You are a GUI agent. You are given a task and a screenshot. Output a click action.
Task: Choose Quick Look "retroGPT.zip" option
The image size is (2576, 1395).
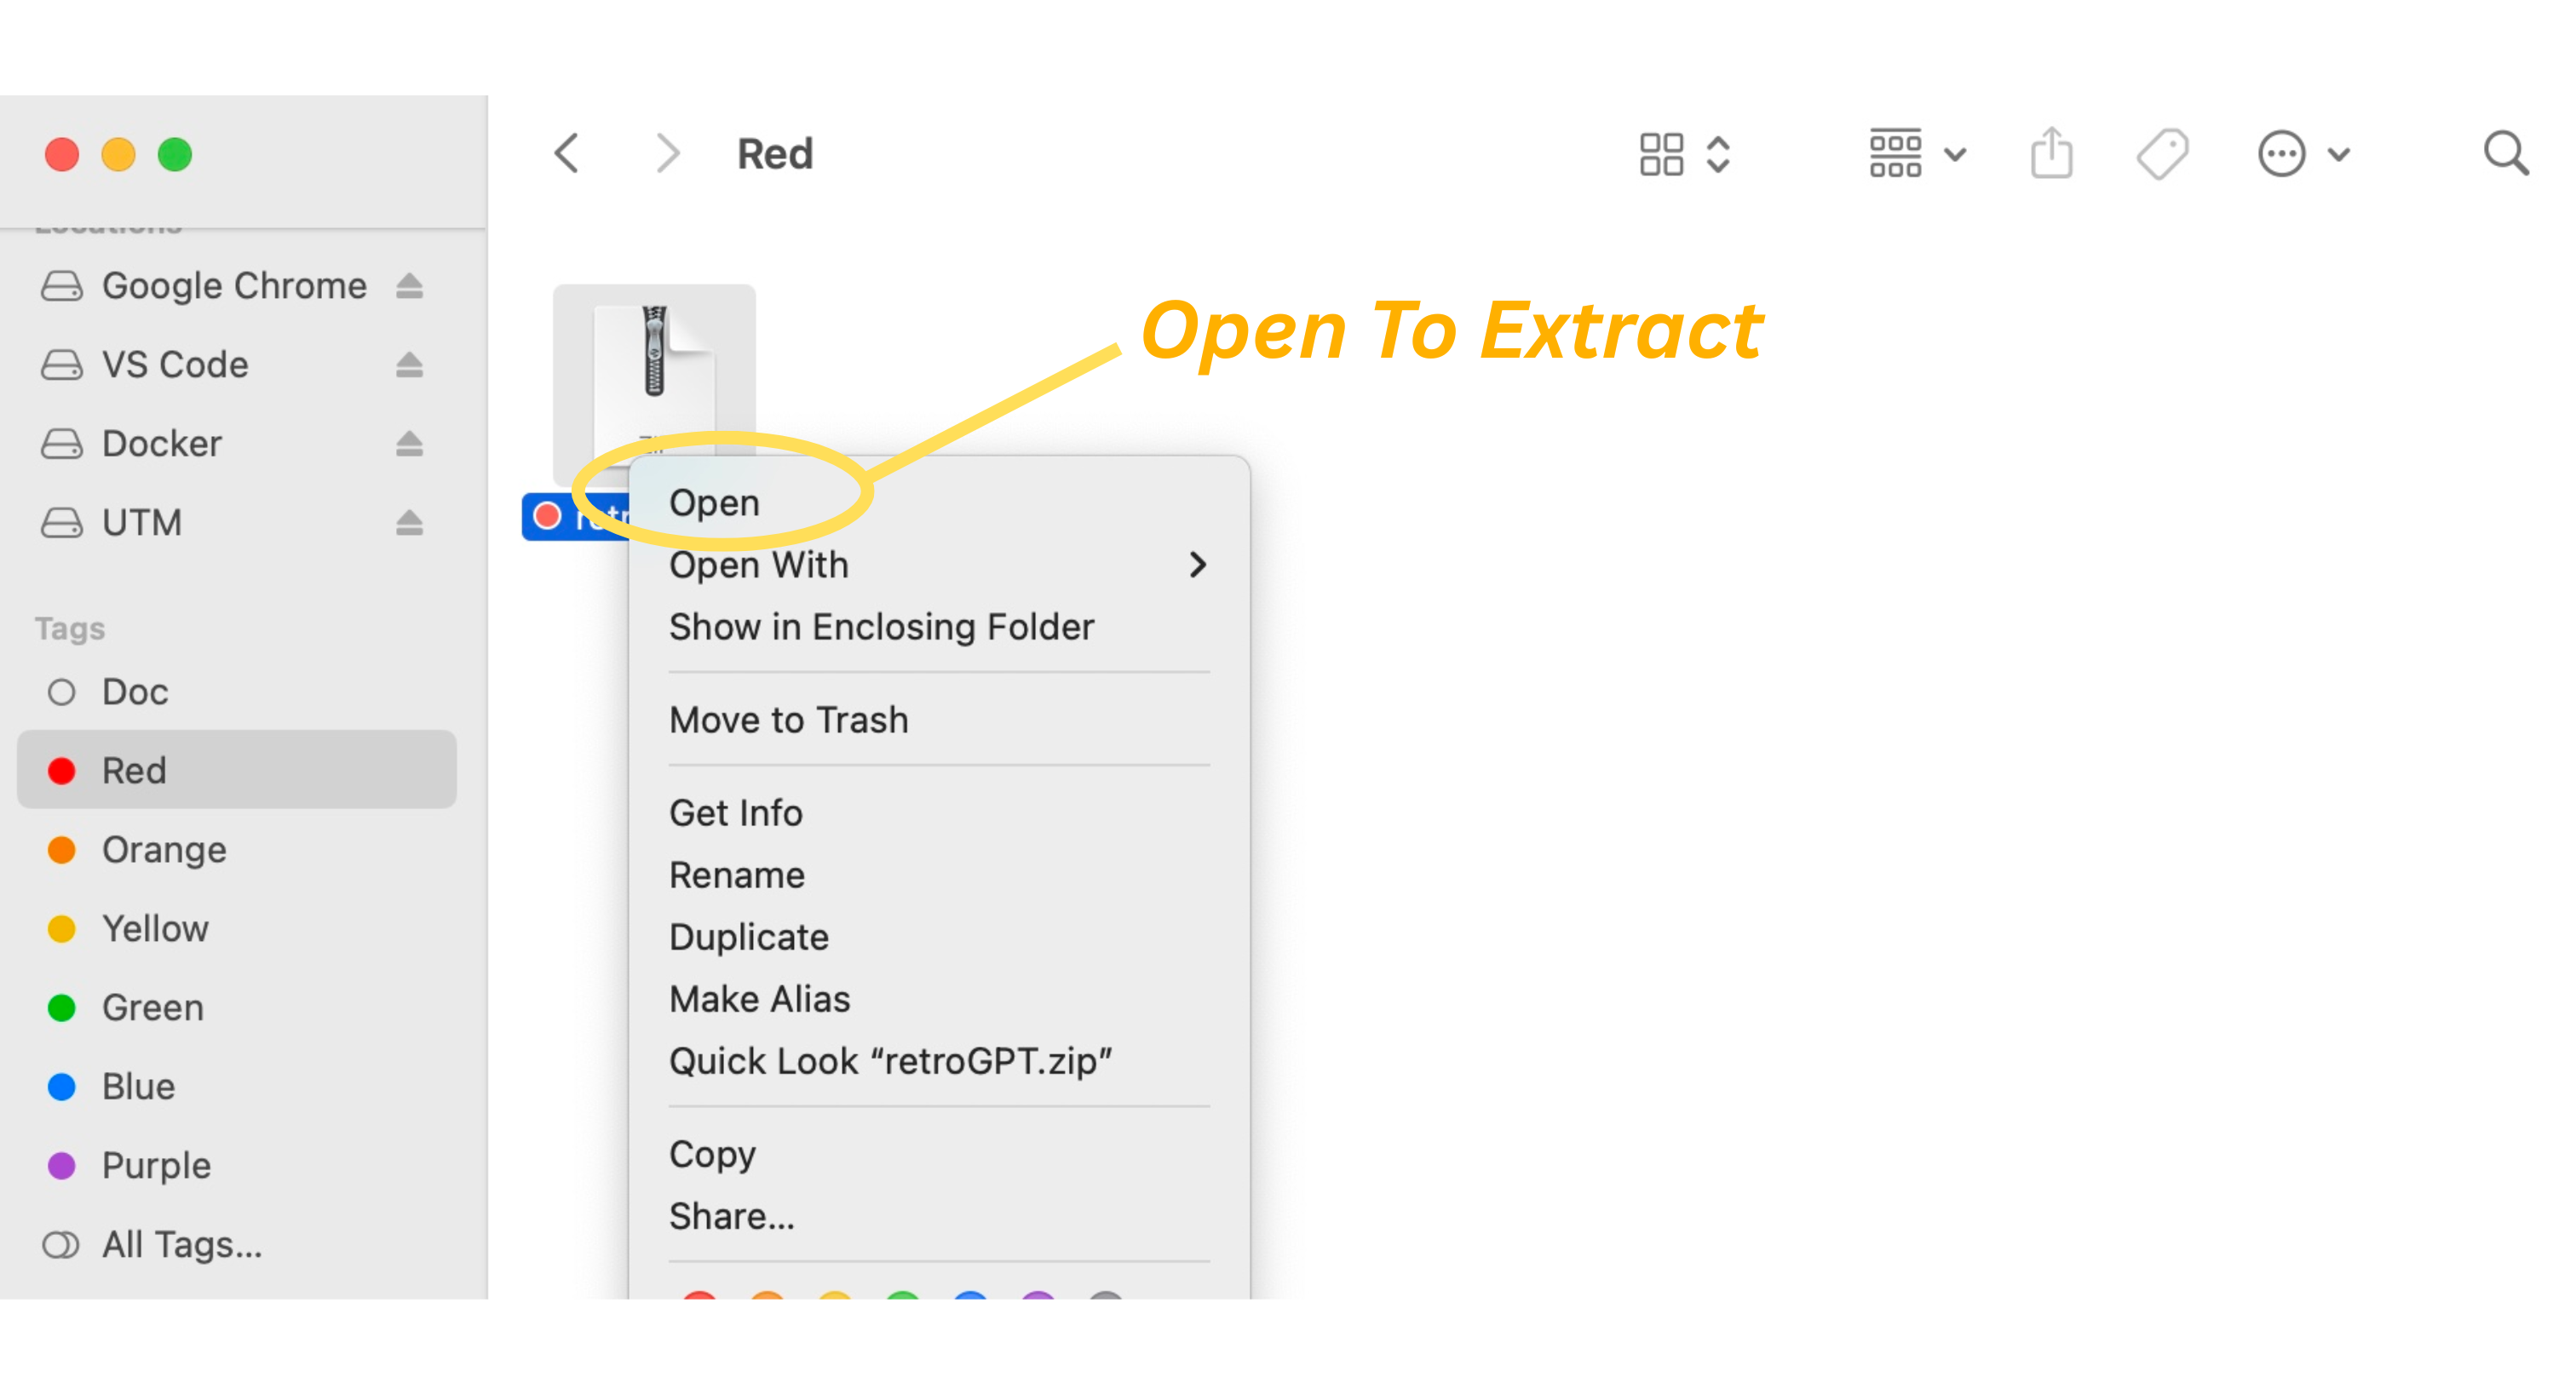coord(890,1061)
